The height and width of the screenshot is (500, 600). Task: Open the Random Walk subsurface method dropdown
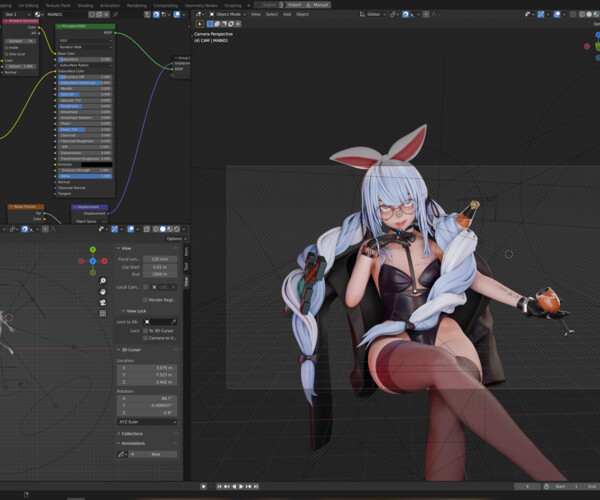[x=85, y=47]
